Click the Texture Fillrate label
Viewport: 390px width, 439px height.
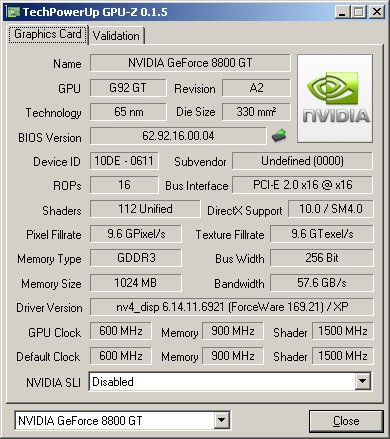pyautogui.click(x=230, y=235)
